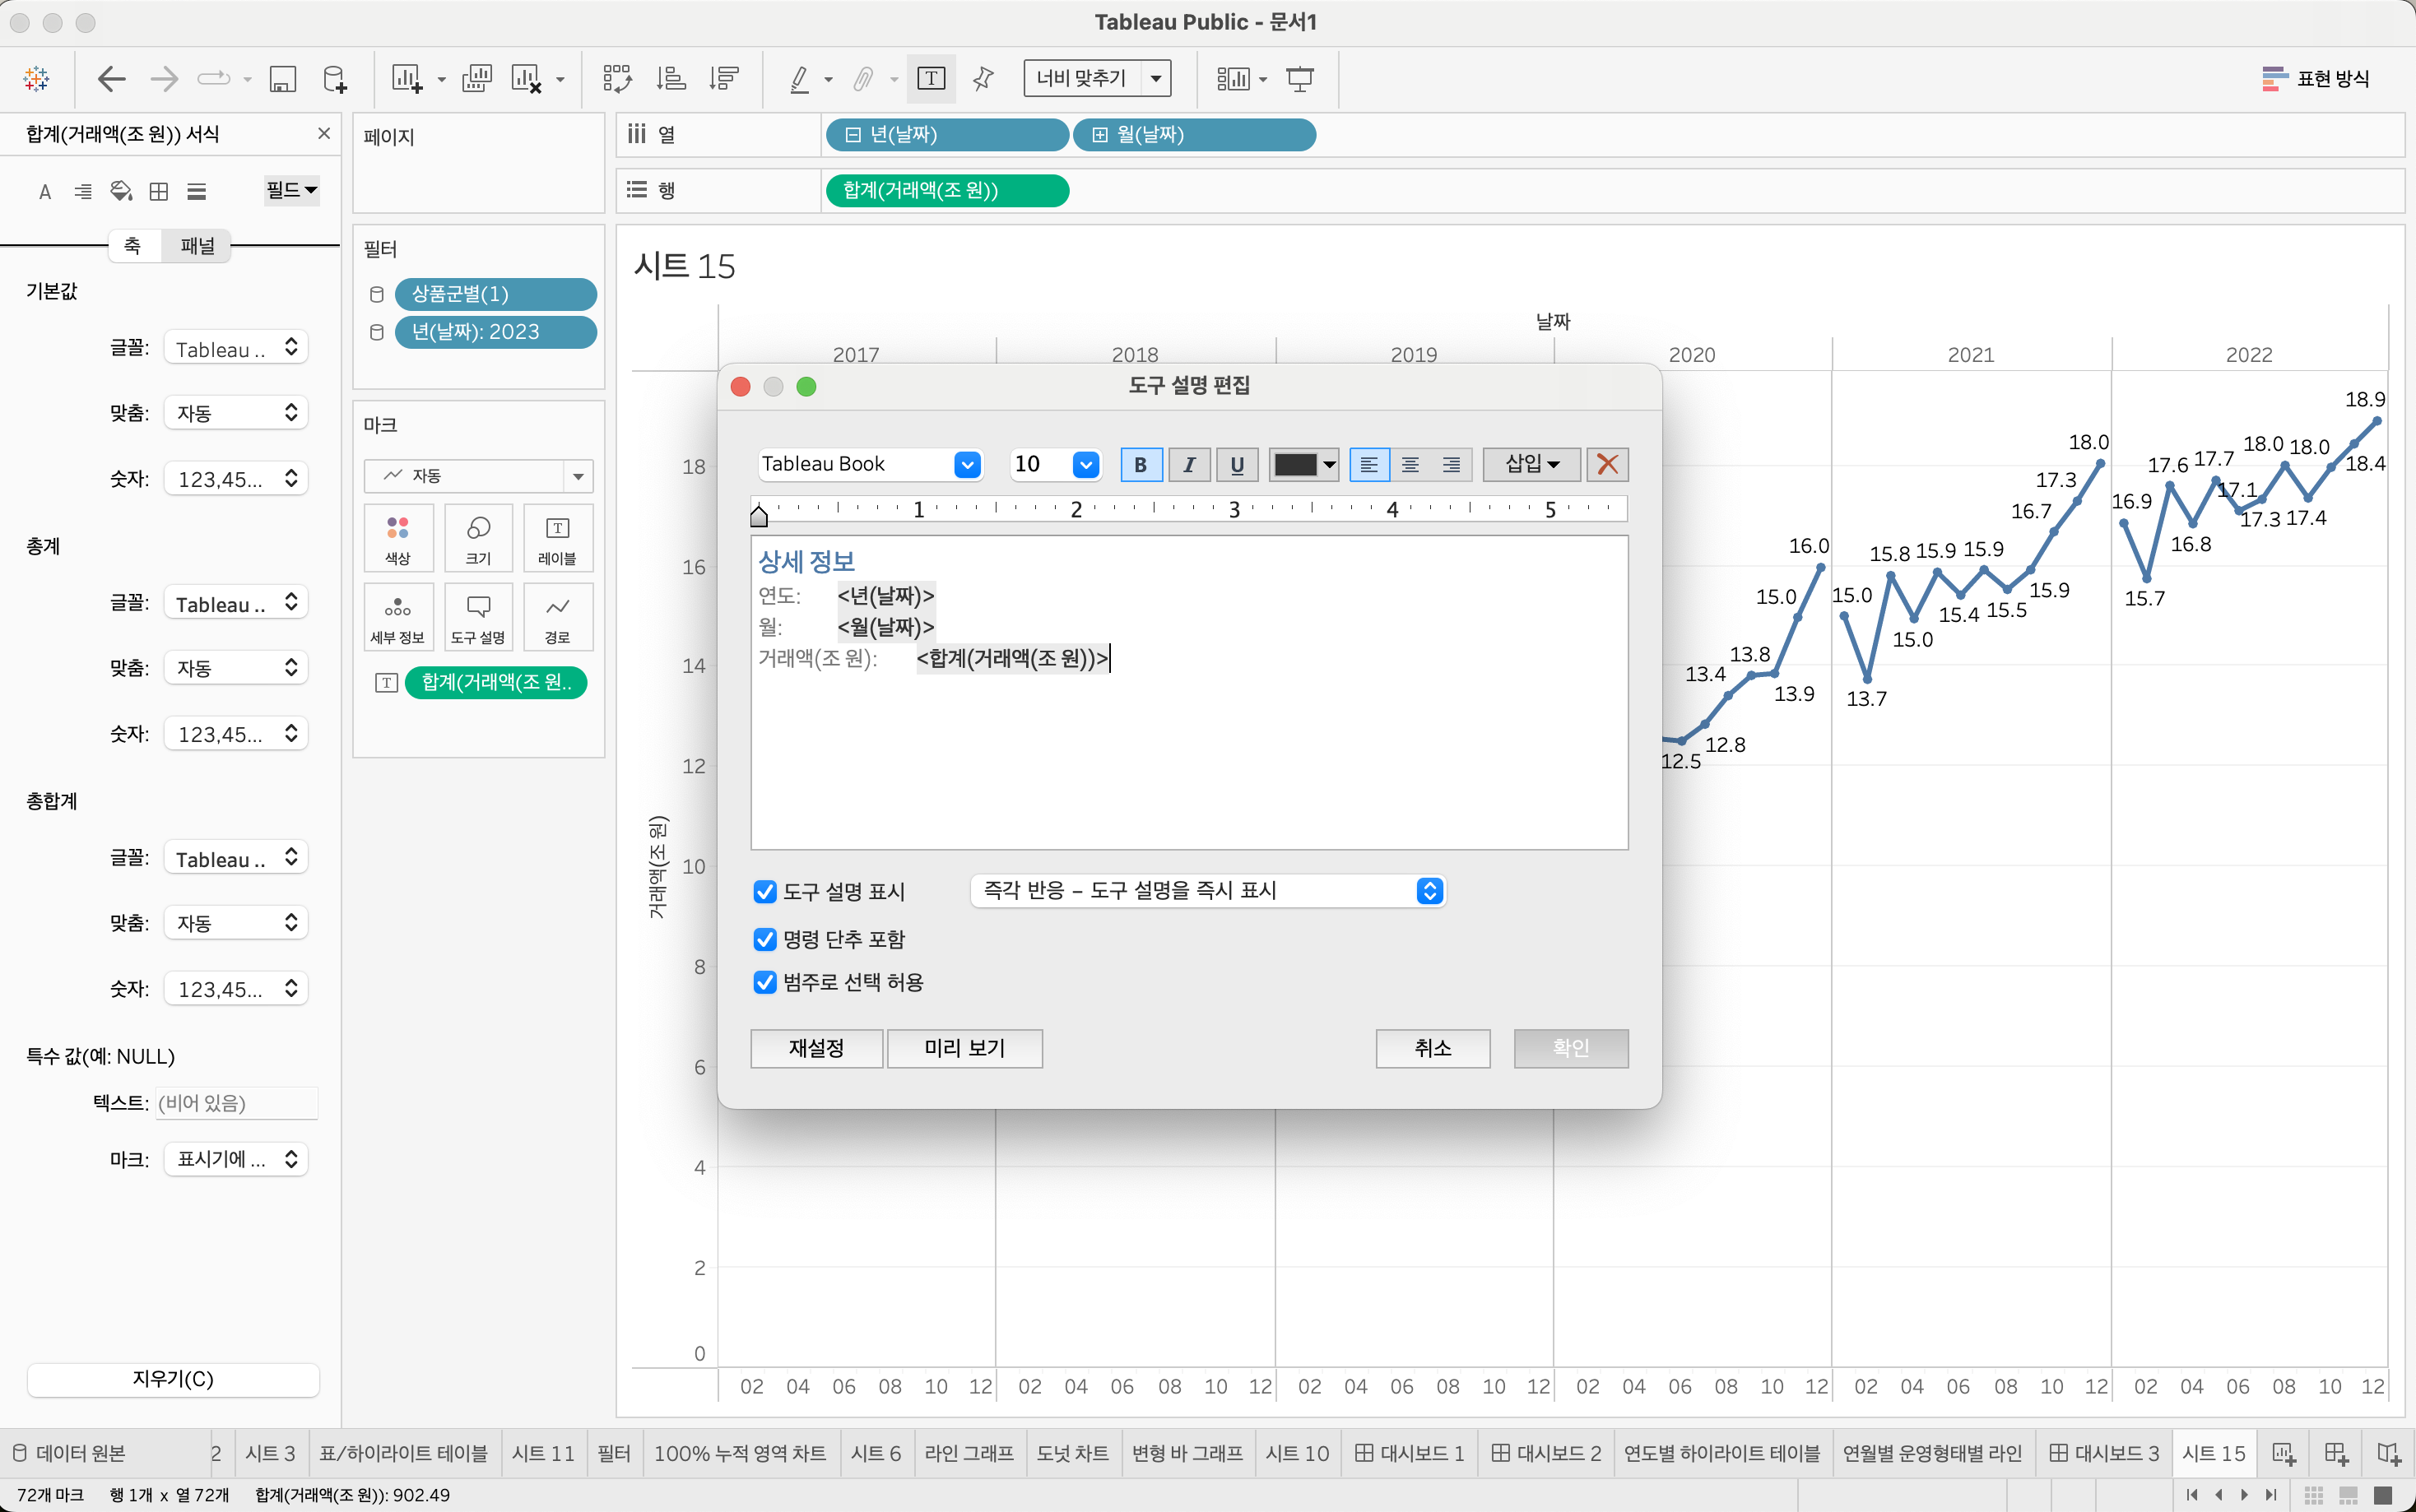This screenshot has width=2416, height=1512.
Task: Click the Bold formatting button in dialog
Action: [x=1140, y=465]
